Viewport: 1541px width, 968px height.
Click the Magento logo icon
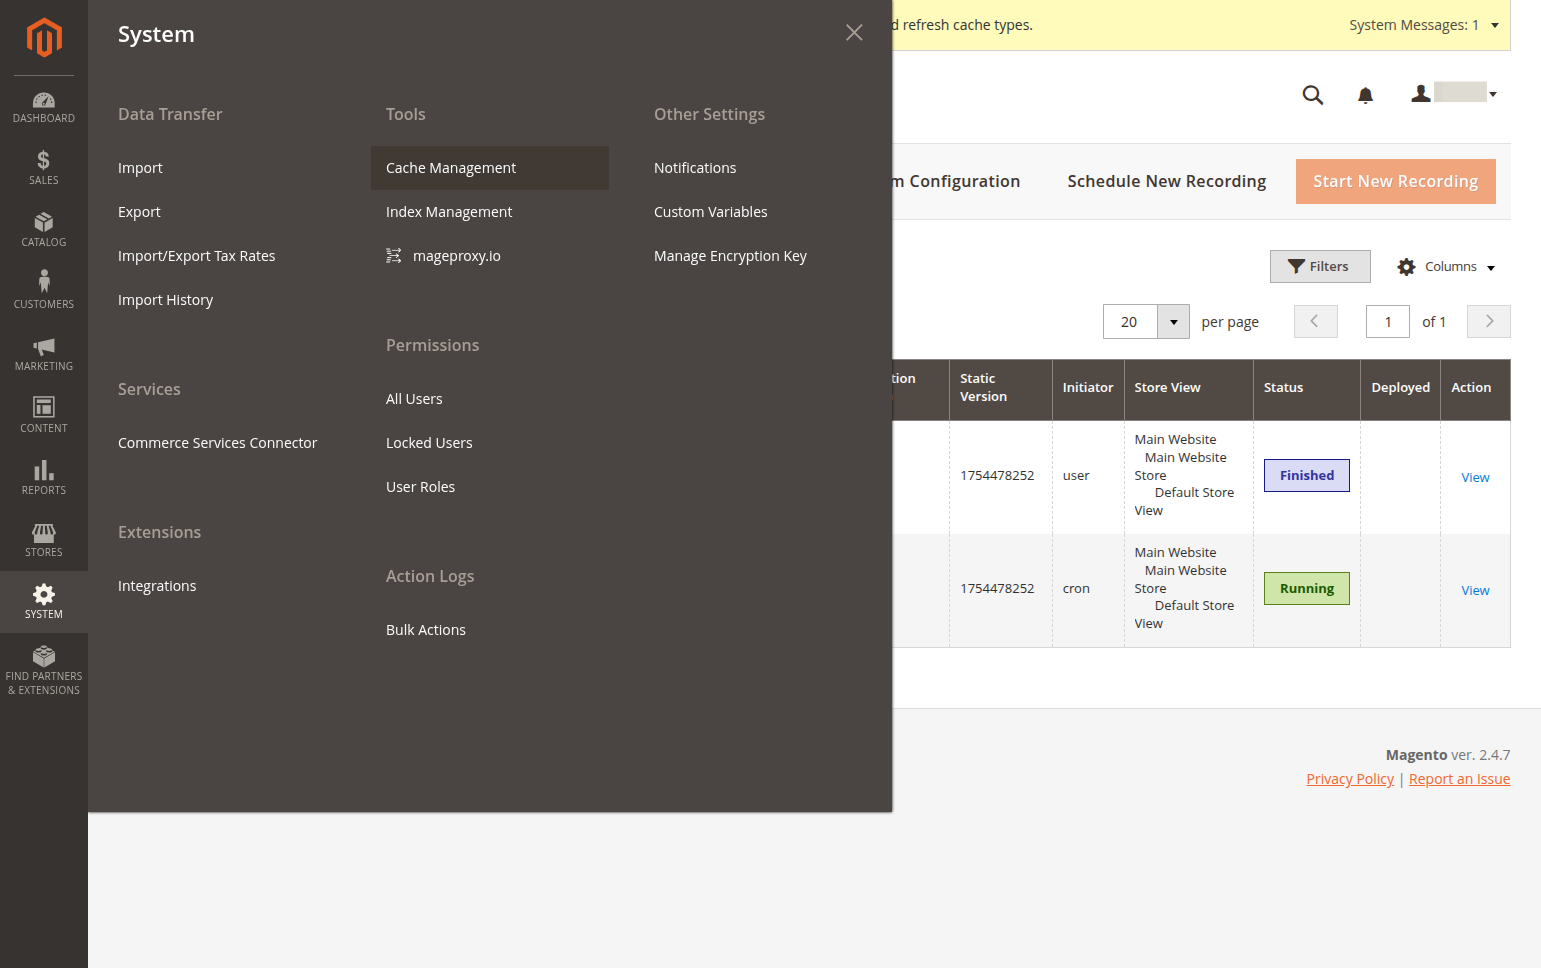(x=44, y=38)
